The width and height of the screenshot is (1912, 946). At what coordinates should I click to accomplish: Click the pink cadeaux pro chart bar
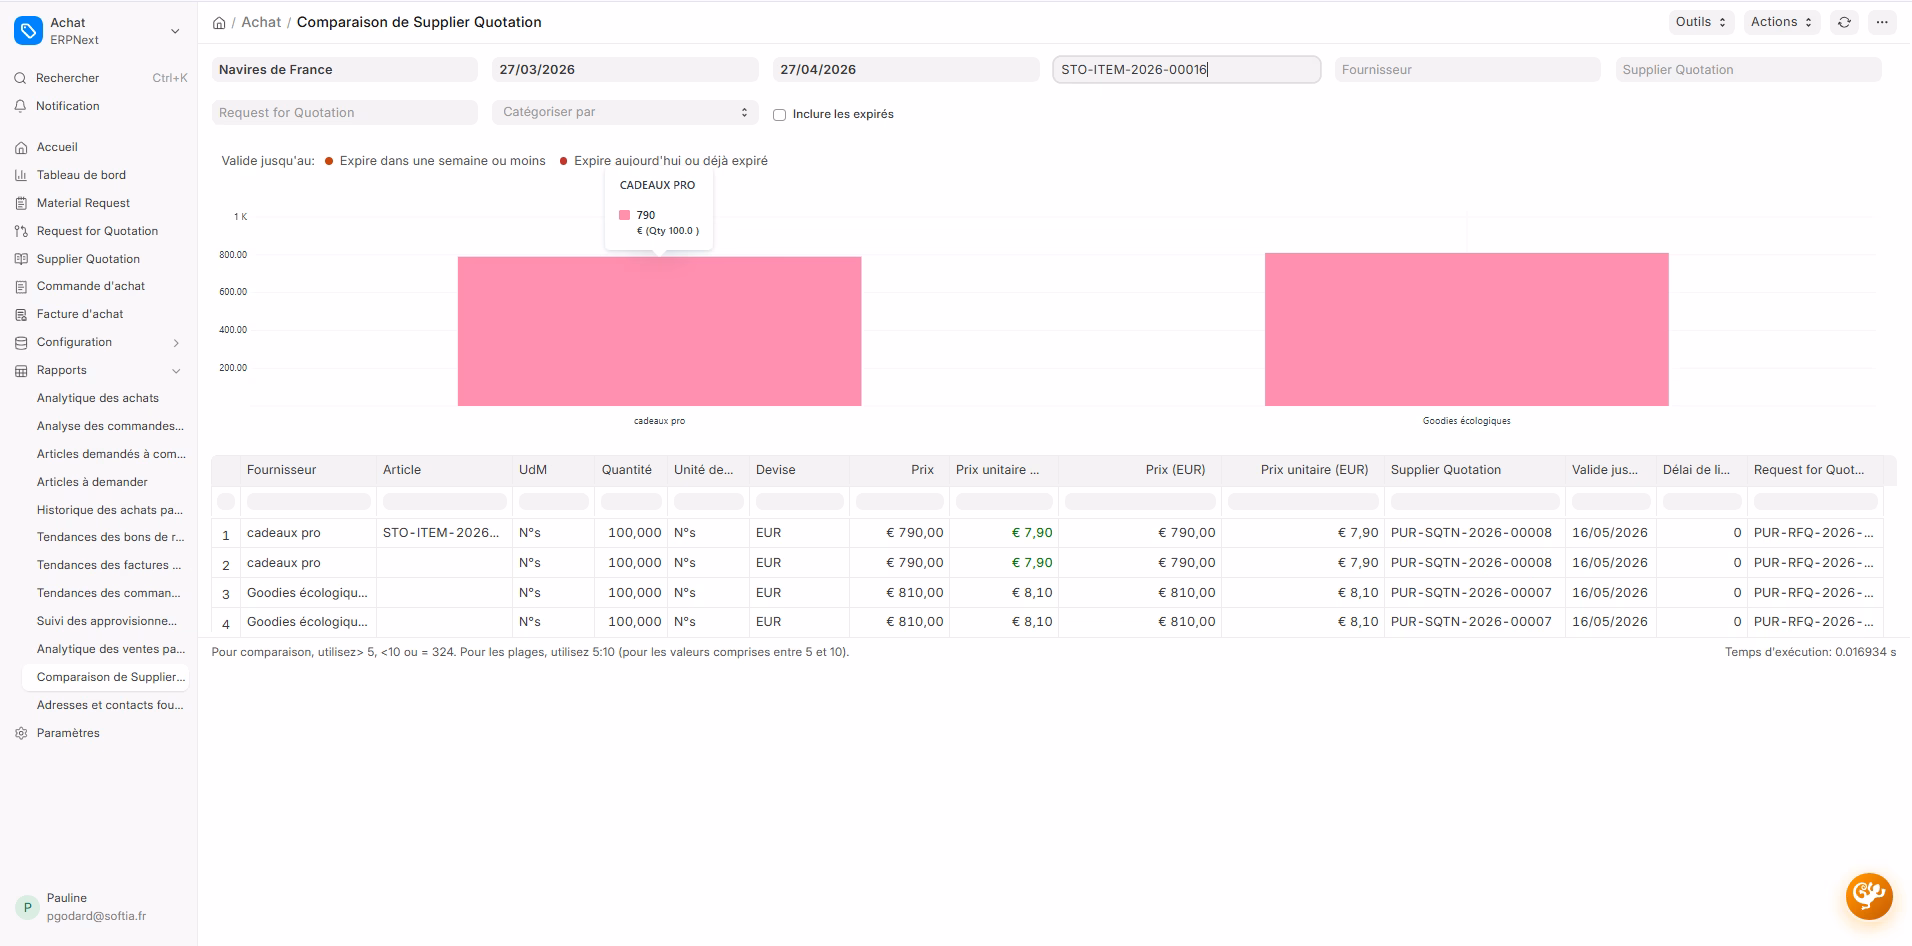[x=659, y=331]
